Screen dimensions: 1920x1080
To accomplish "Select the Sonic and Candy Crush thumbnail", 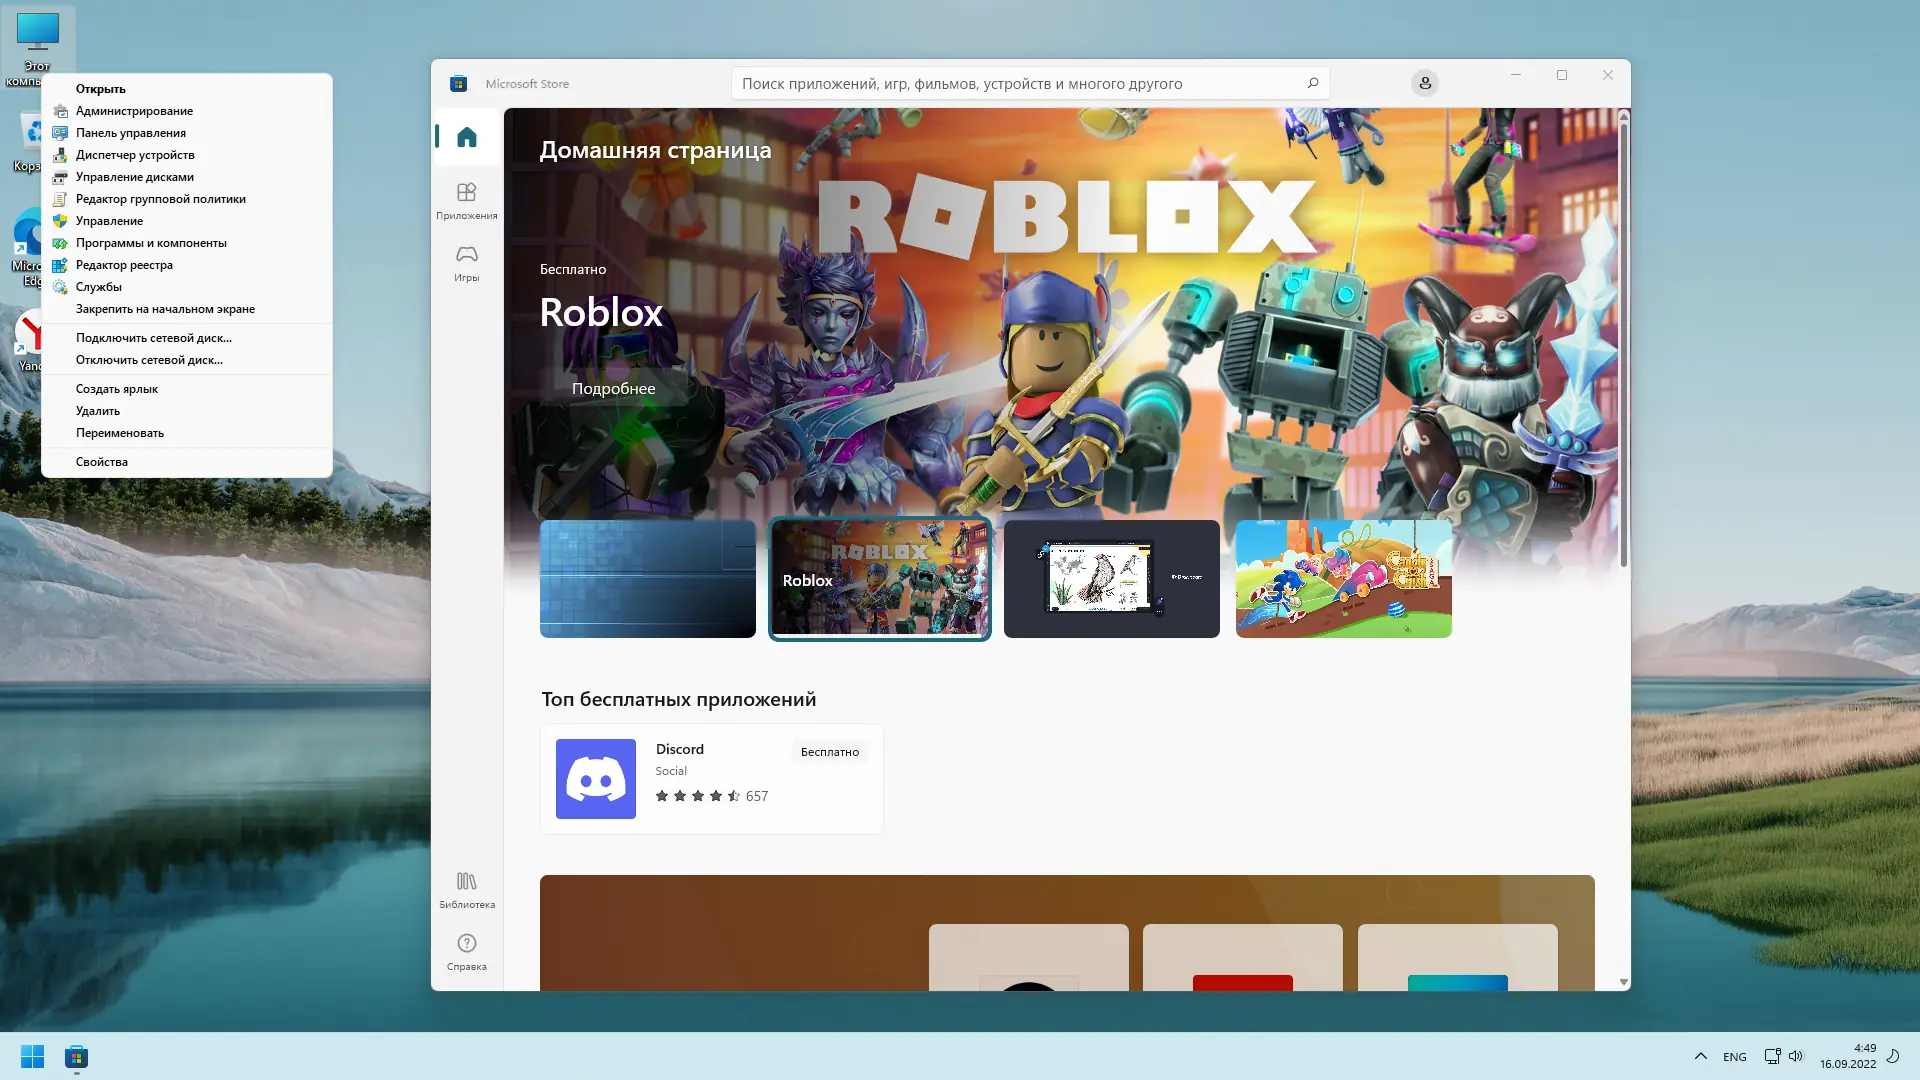I will 1343,578.
